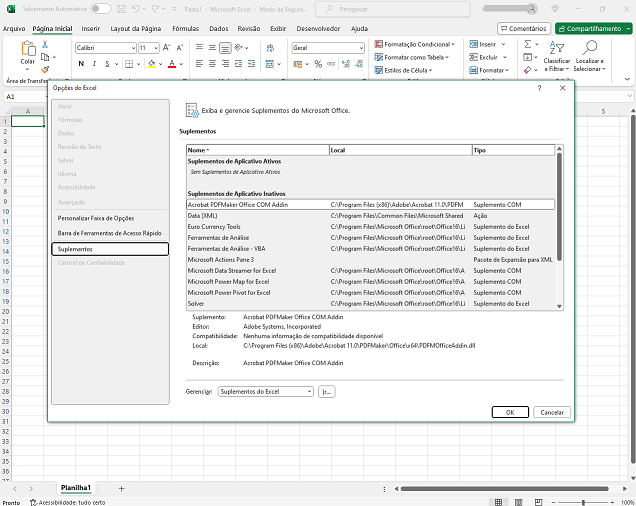
Task: Click OK in Opções do Excel dialog
Action: point(510,412)
